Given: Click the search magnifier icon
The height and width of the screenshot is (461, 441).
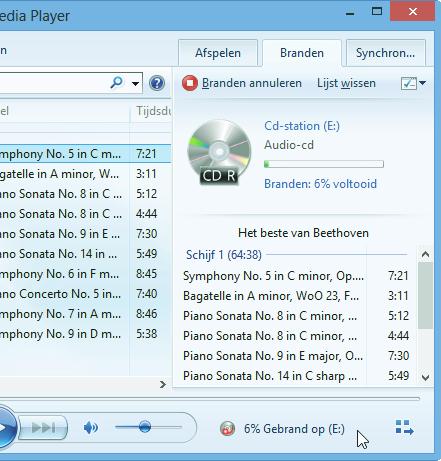Looking at the screenshot, I should [117, 82].
